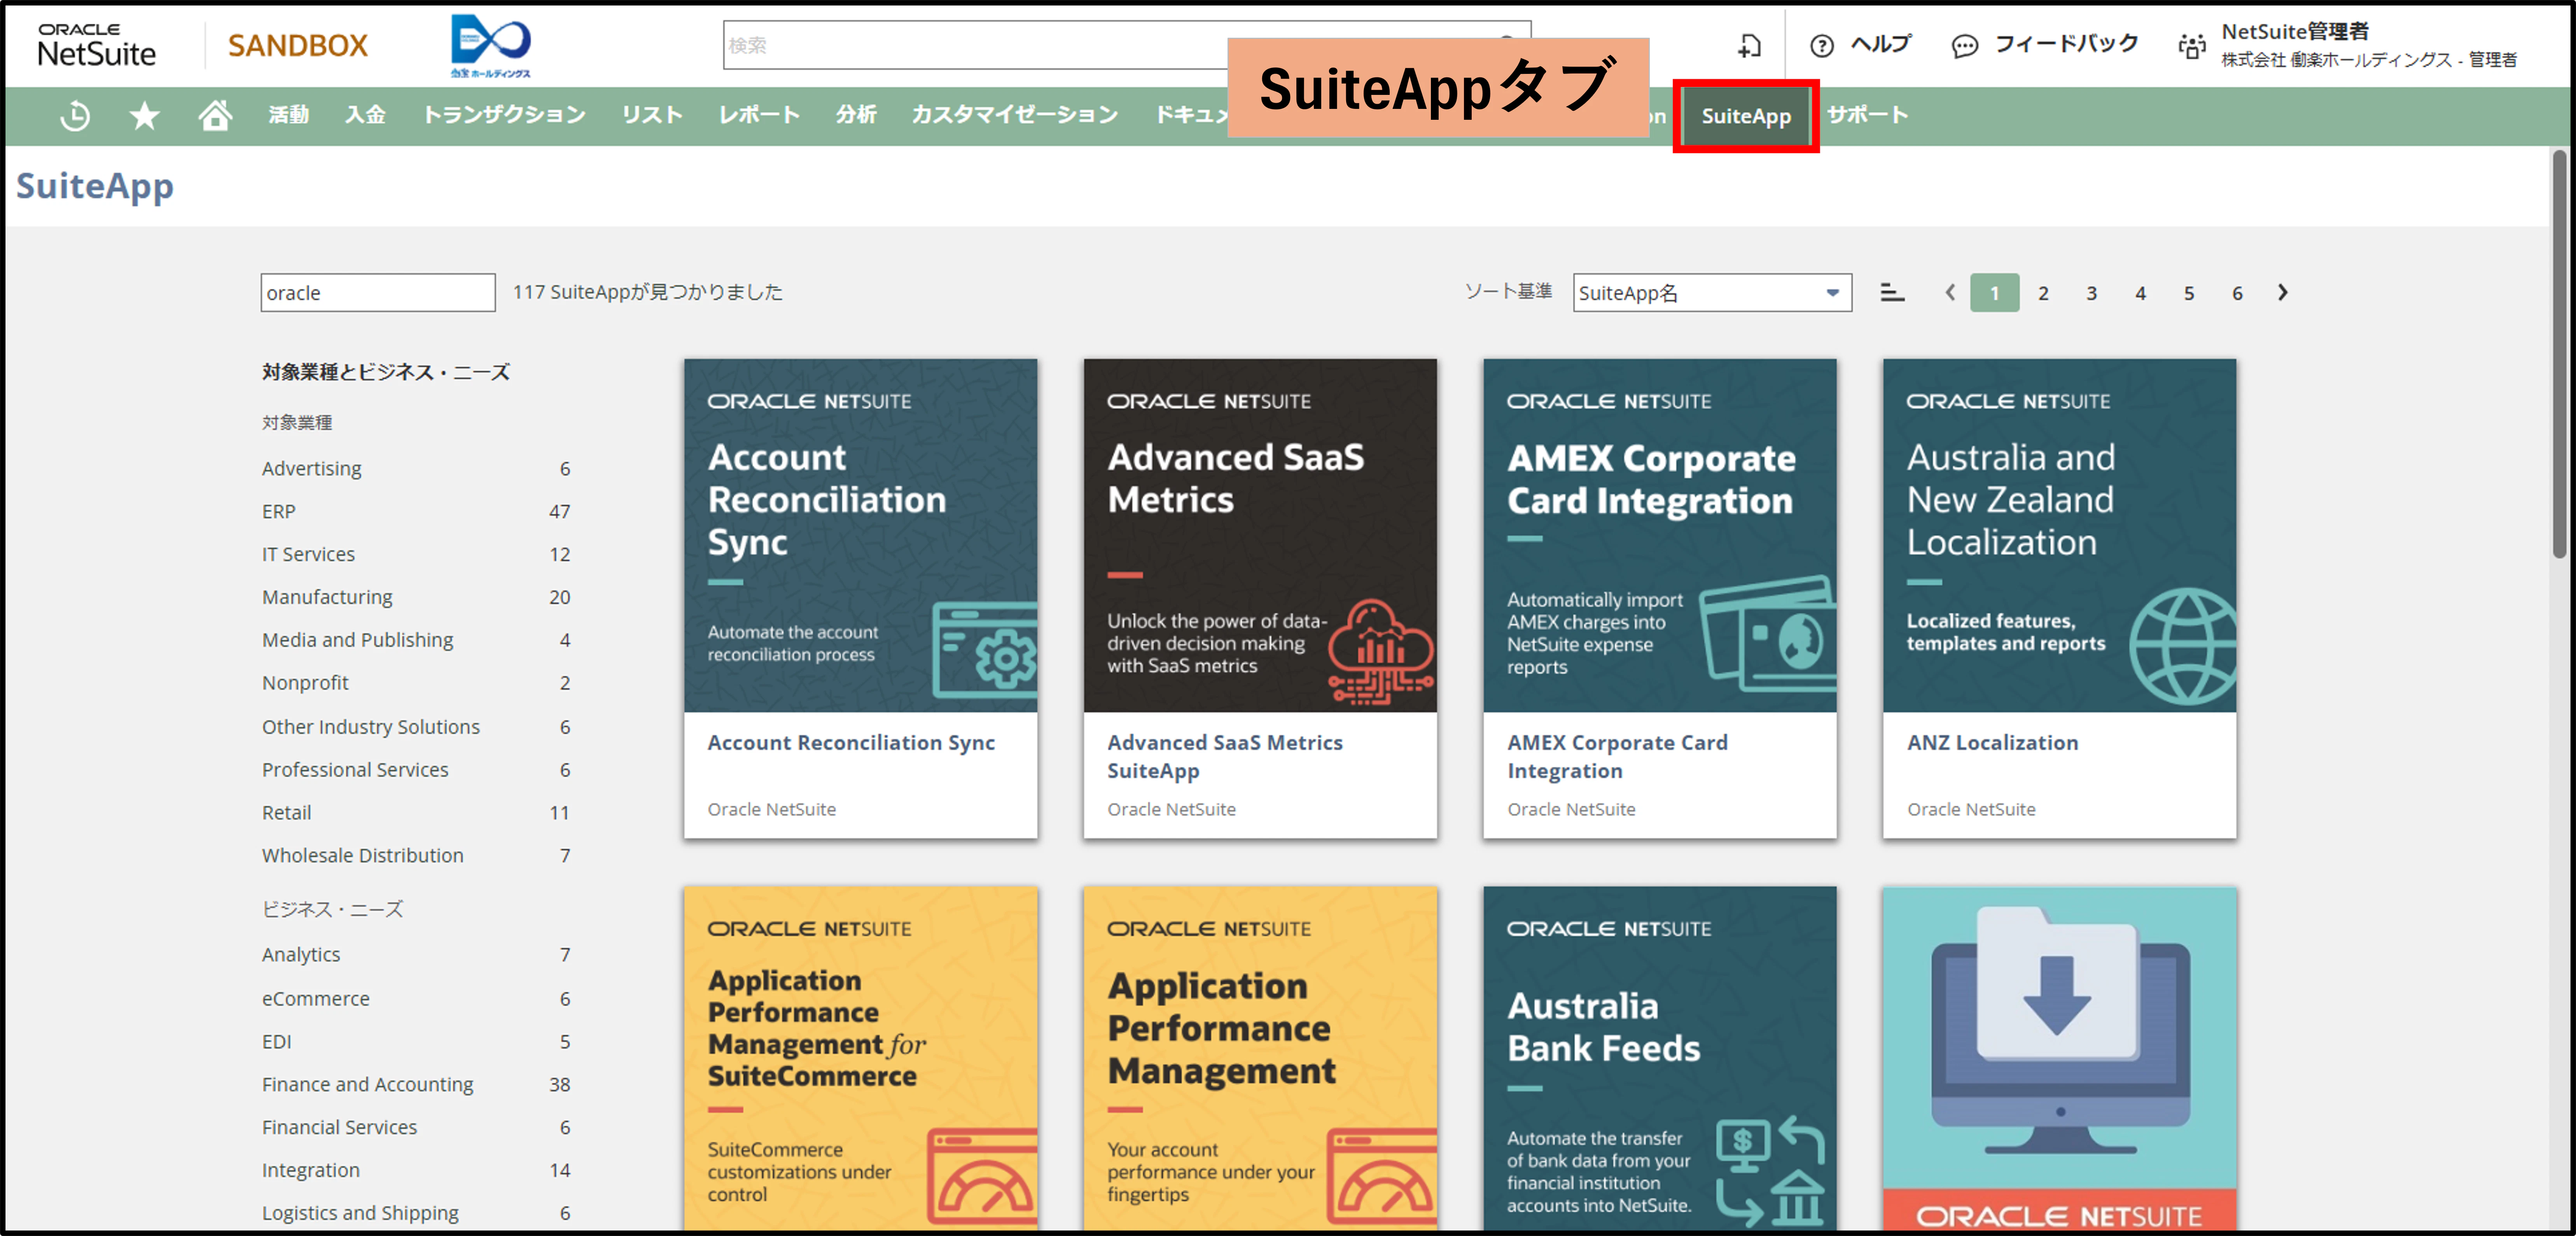The height and width of the screenshot is (1236, 2576).
Task: Go to page 6
Action: click(x=2237, y=293)
